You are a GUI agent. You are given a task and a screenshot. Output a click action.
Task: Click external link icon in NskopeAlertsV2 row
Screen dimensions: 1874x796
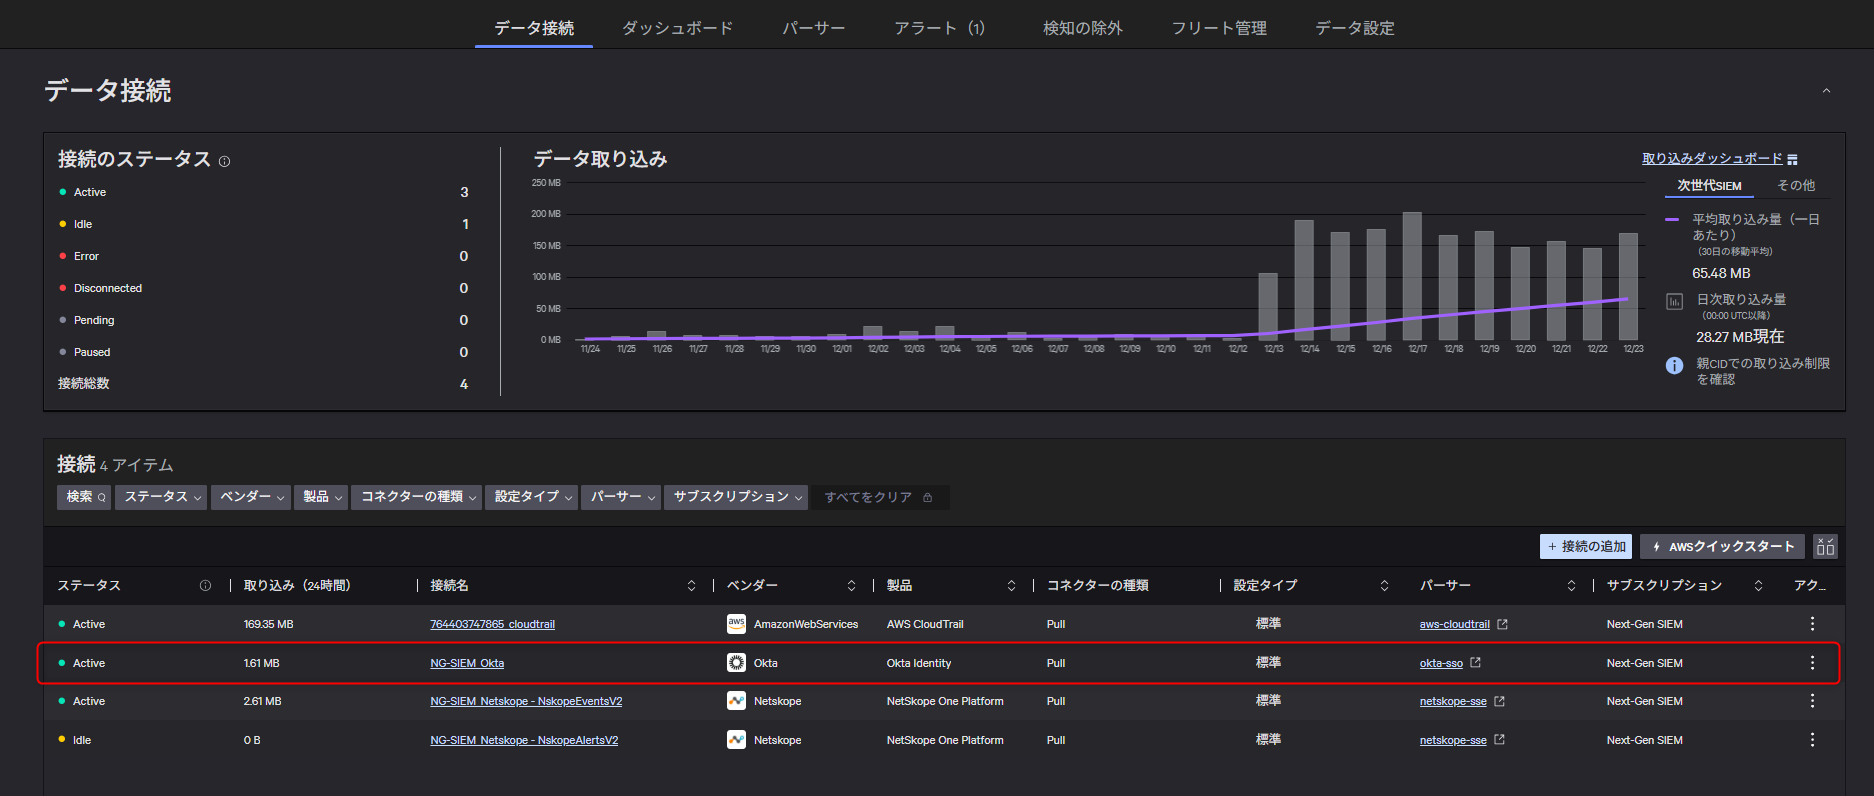click(1499, 740)
